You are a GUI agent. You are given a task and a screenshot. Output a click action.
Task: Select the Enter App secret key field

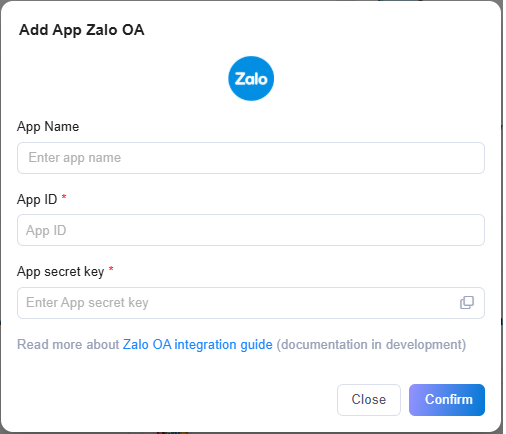click(251, 303)
